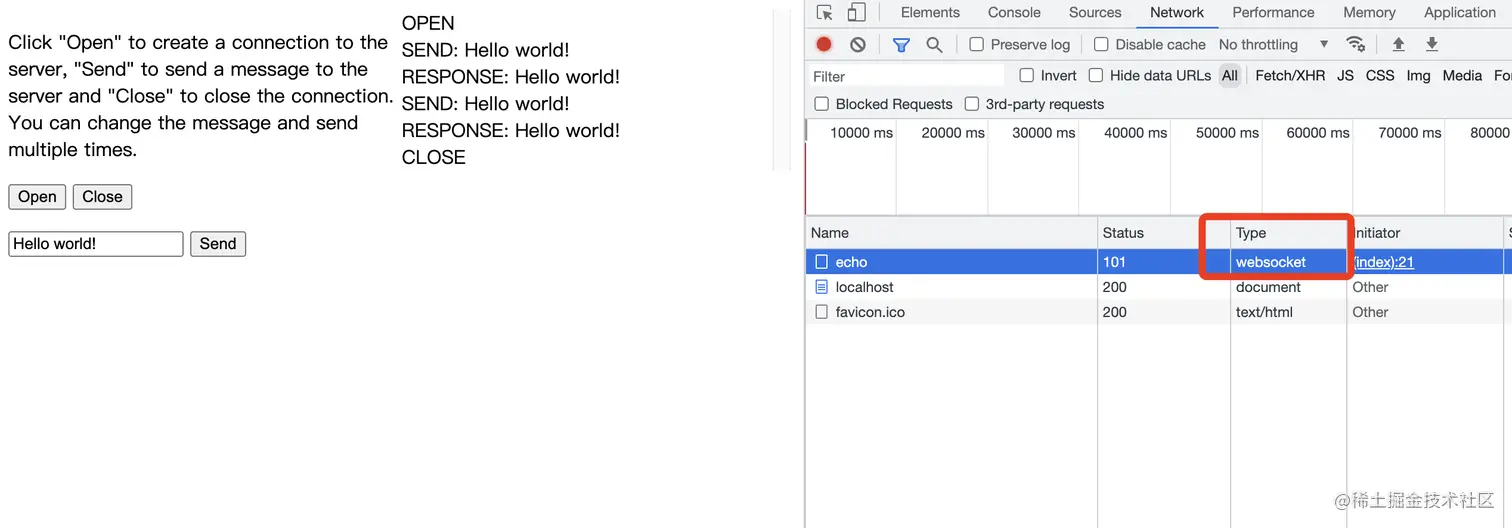This screenshot has height=528, width=1512.
Task: Select the favicon.ico request row
Action: click(x=1158, y=312)
